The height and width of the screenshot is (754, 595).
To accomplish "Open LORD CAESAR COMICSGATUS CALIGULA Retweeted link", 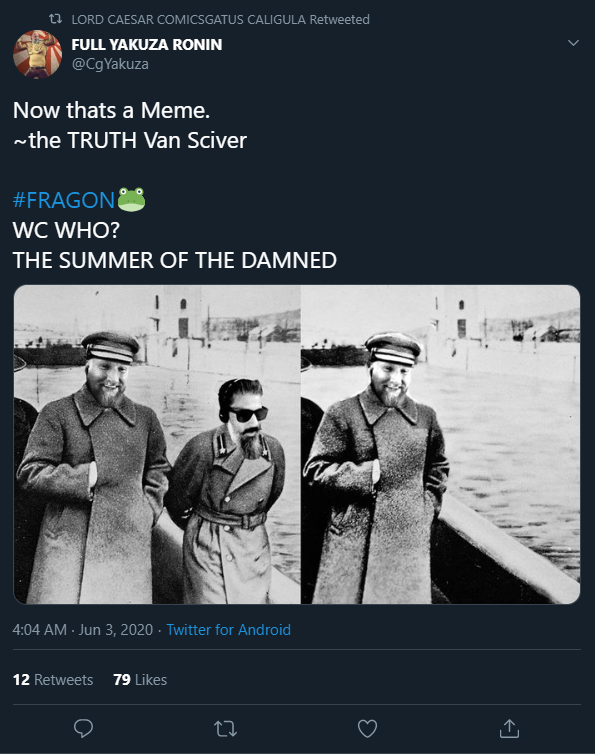I will (x=220, y=19).
